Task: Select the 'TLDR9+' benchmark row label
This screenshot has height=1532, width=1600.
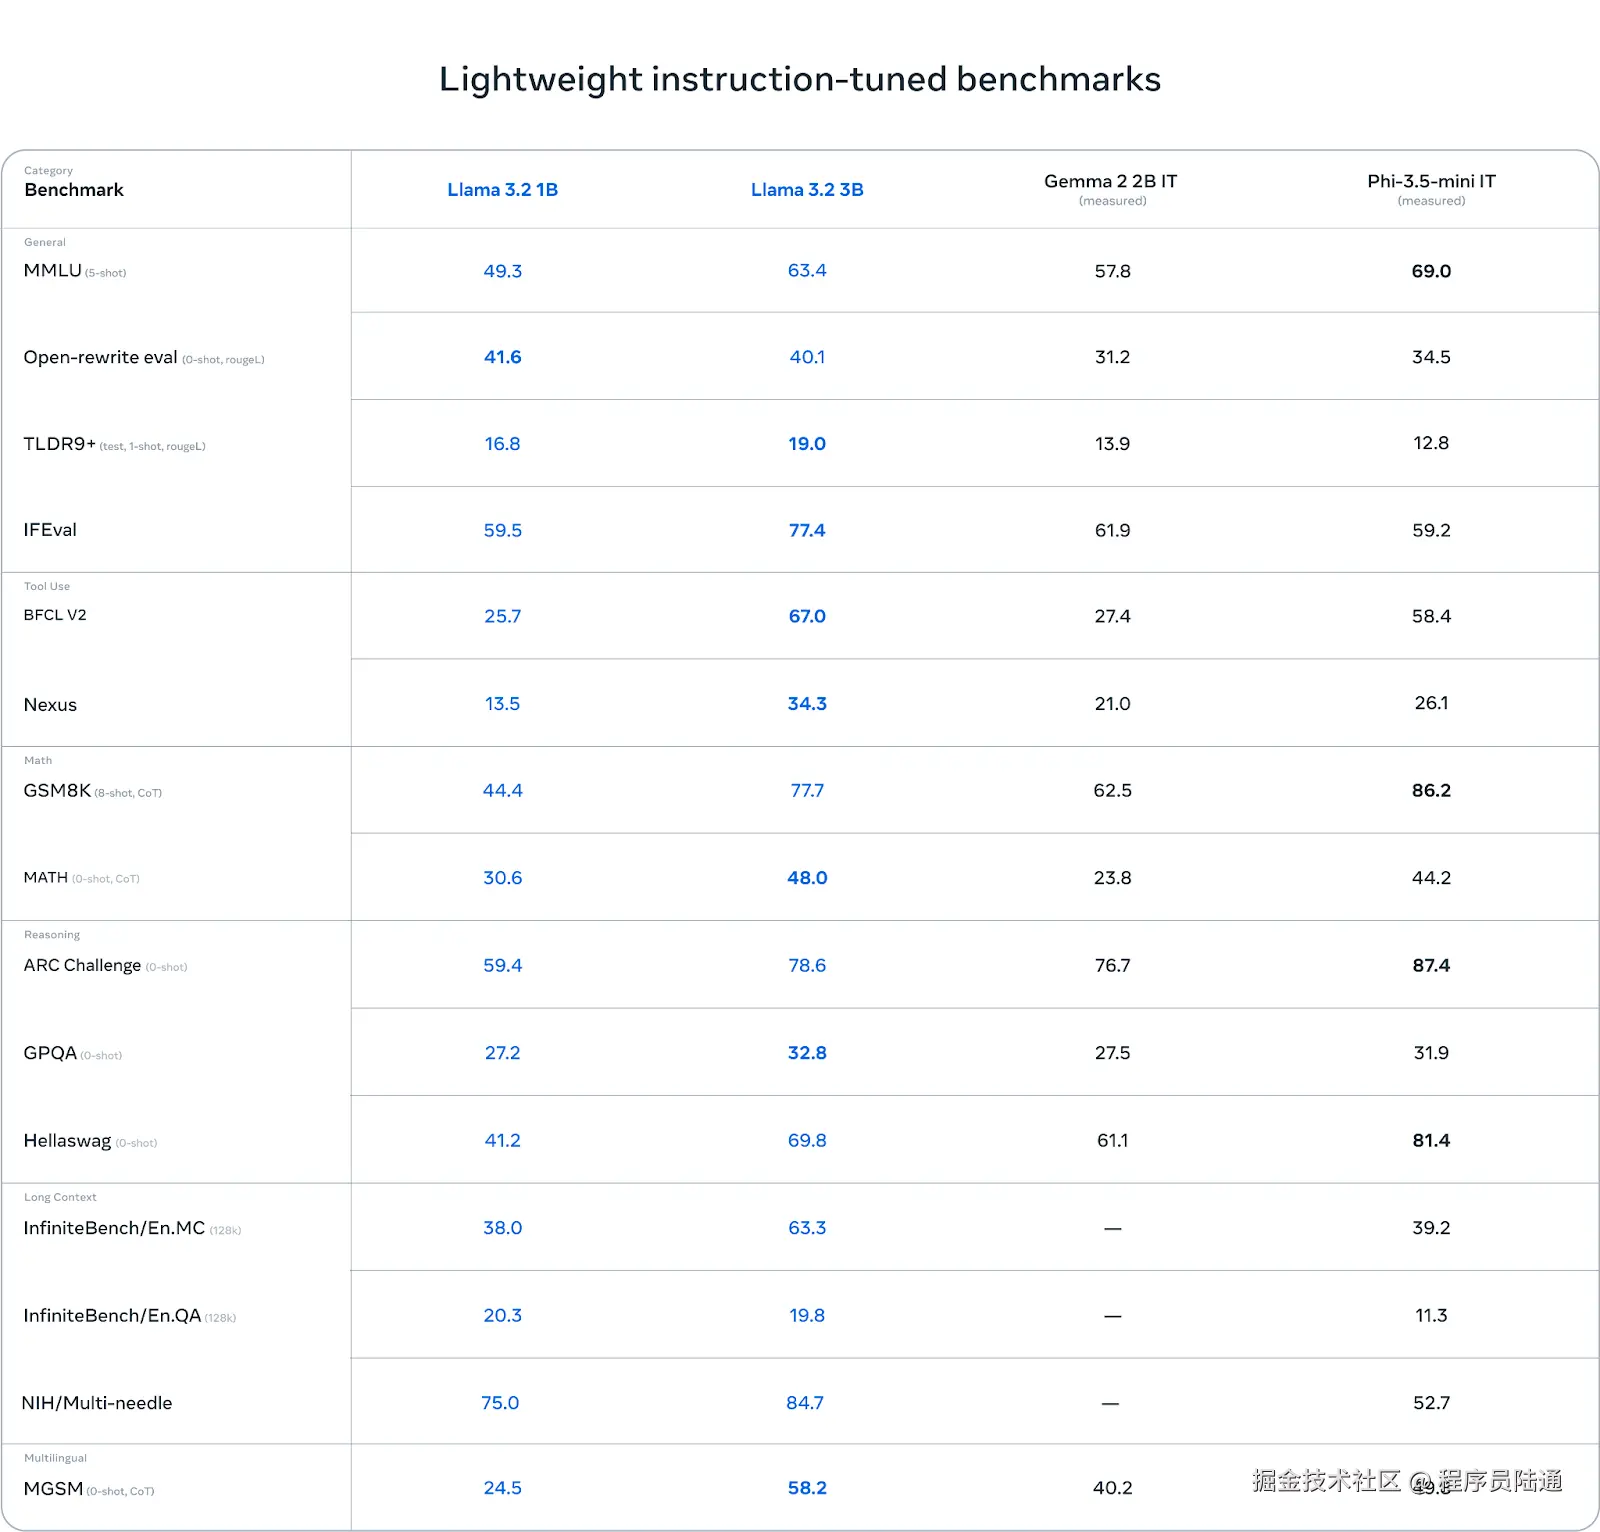Action: click(x=60, y=444)
